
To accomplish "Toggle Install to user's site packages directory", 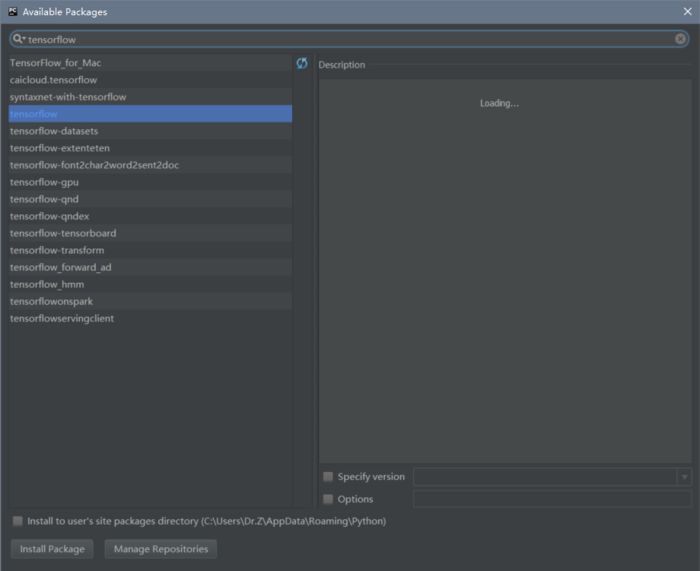I will tap(17, 521).
